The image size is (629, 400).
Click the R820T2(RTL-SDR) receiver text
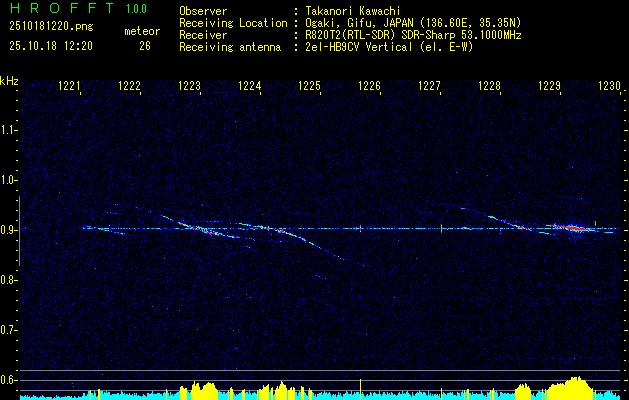point(413,35)
